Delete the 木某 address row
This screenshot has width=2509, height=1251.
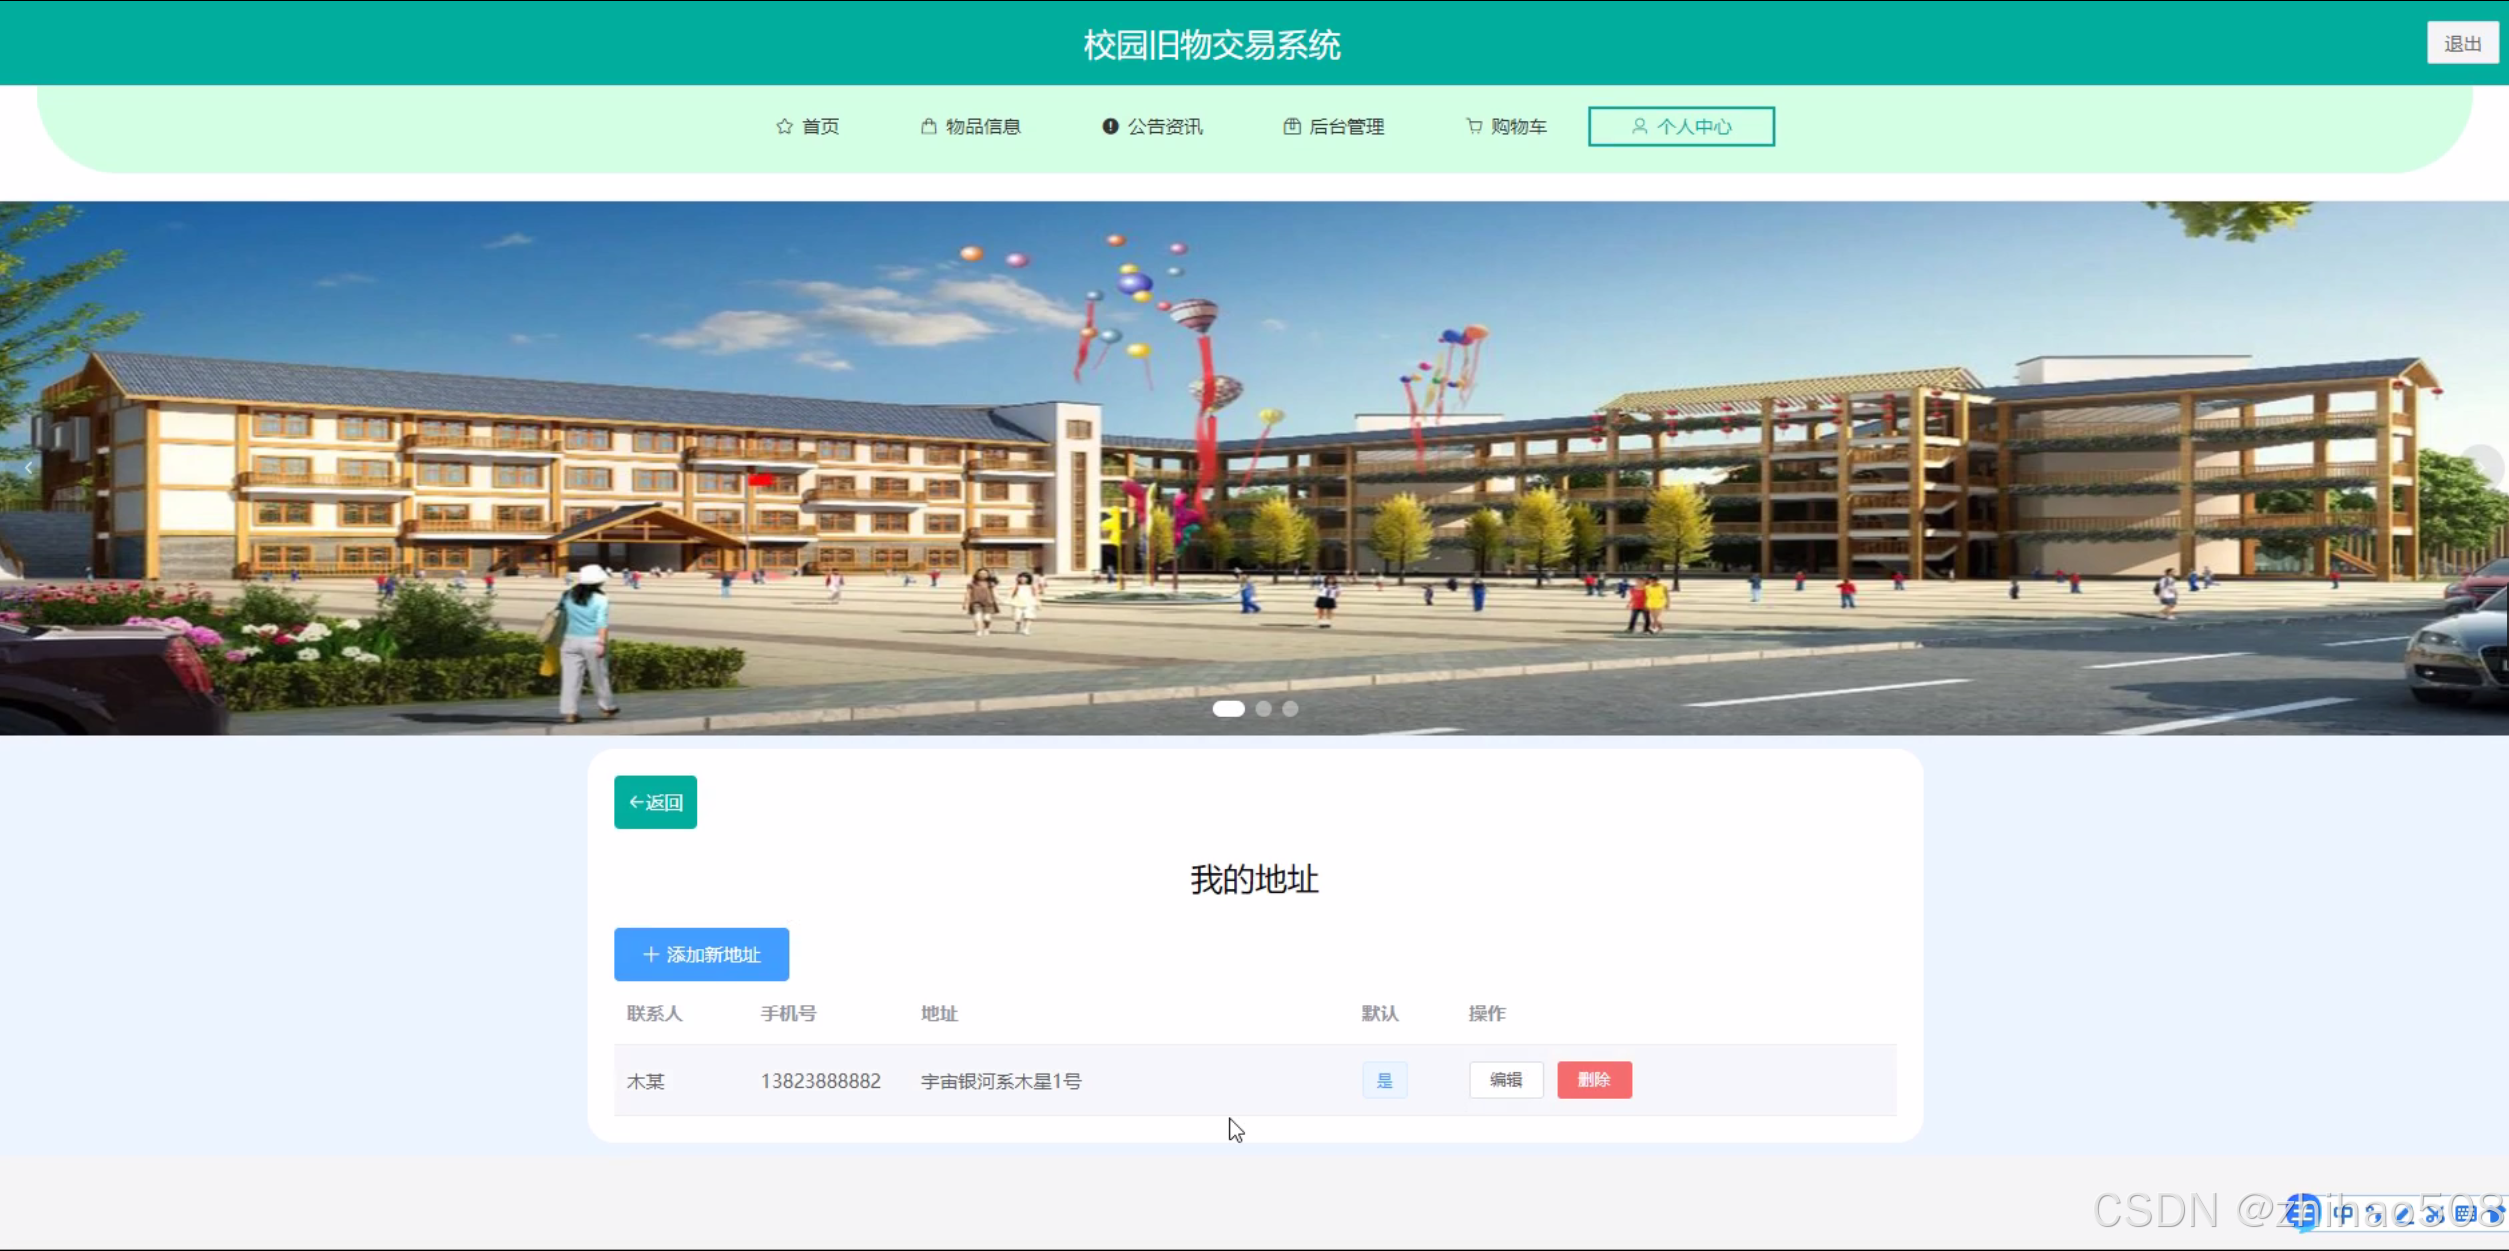pyautogui.click(x=1594, y=1080)
